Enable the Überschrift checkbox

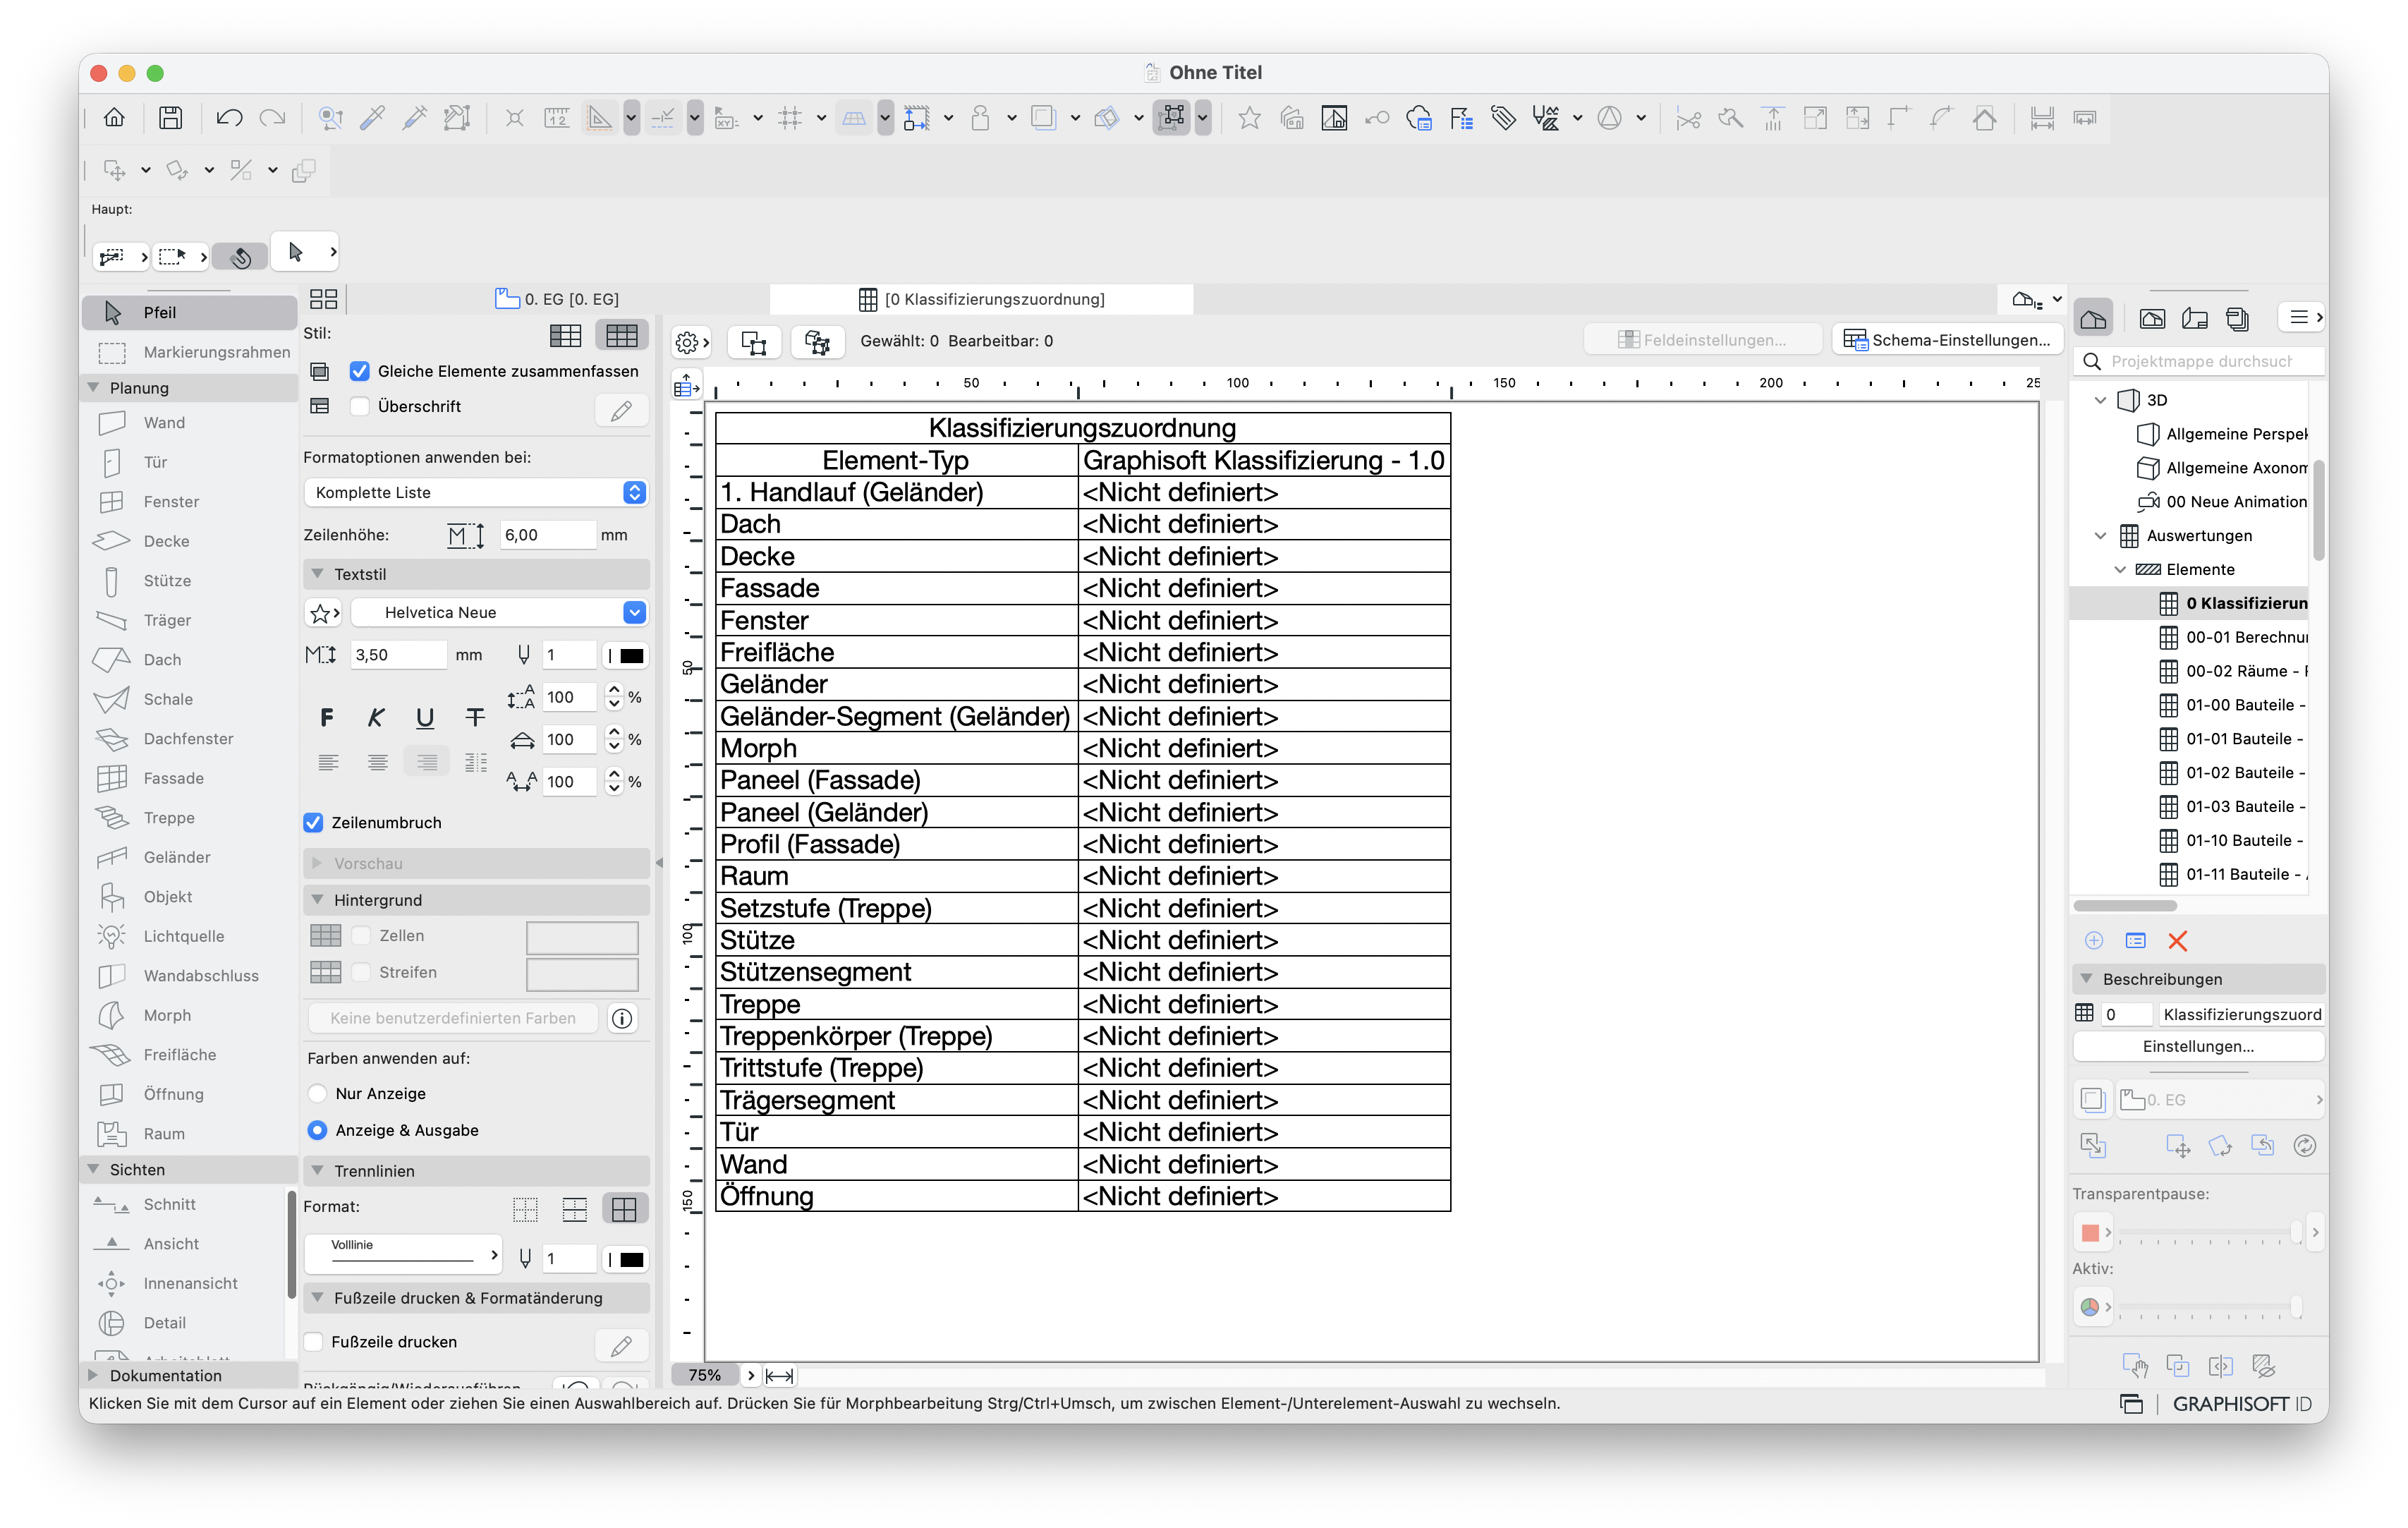(x=360, y=406)
